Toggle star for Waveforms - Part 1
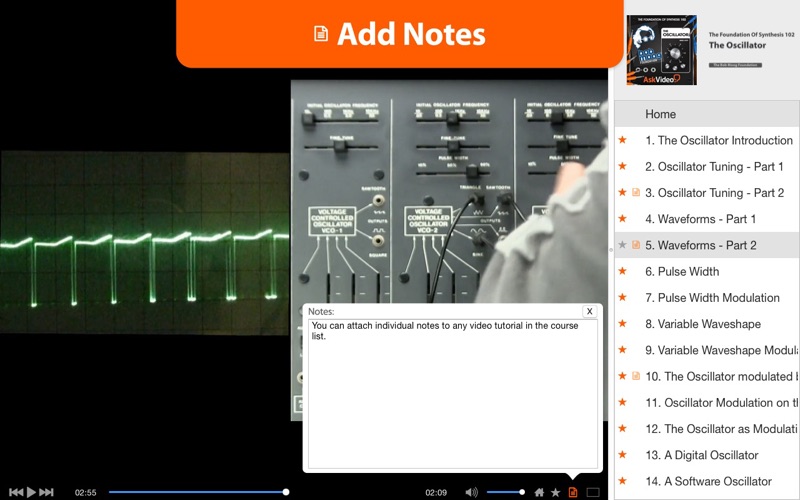The height and width of the screenshot is (500, 800). [x=622, y=218]
